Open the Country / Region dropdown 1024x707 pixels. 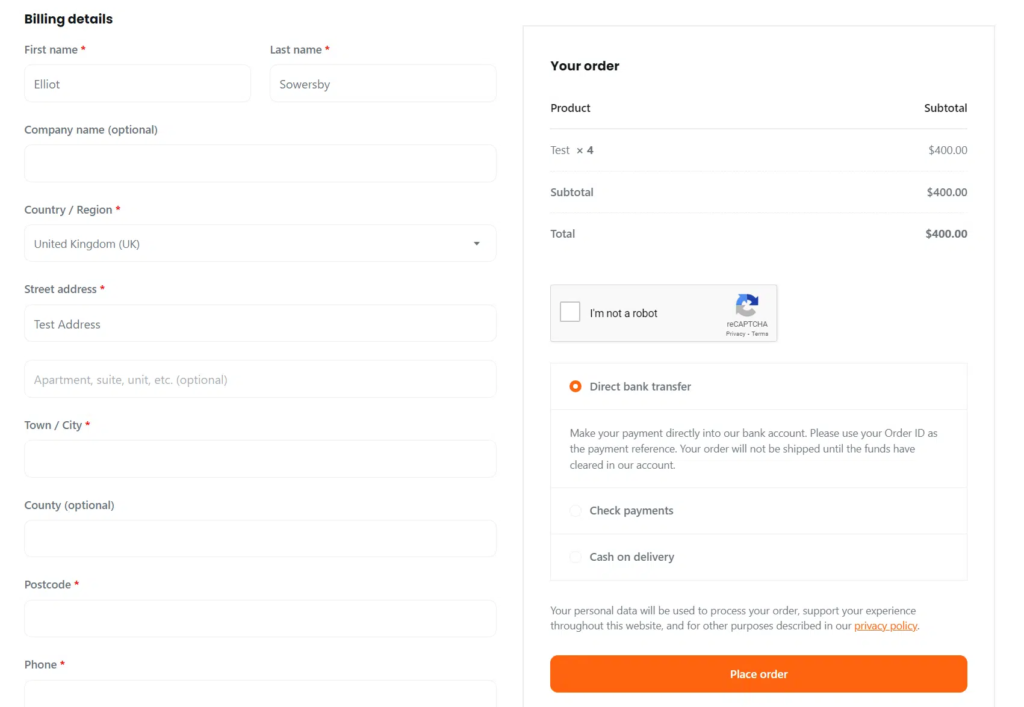(260, 244)
